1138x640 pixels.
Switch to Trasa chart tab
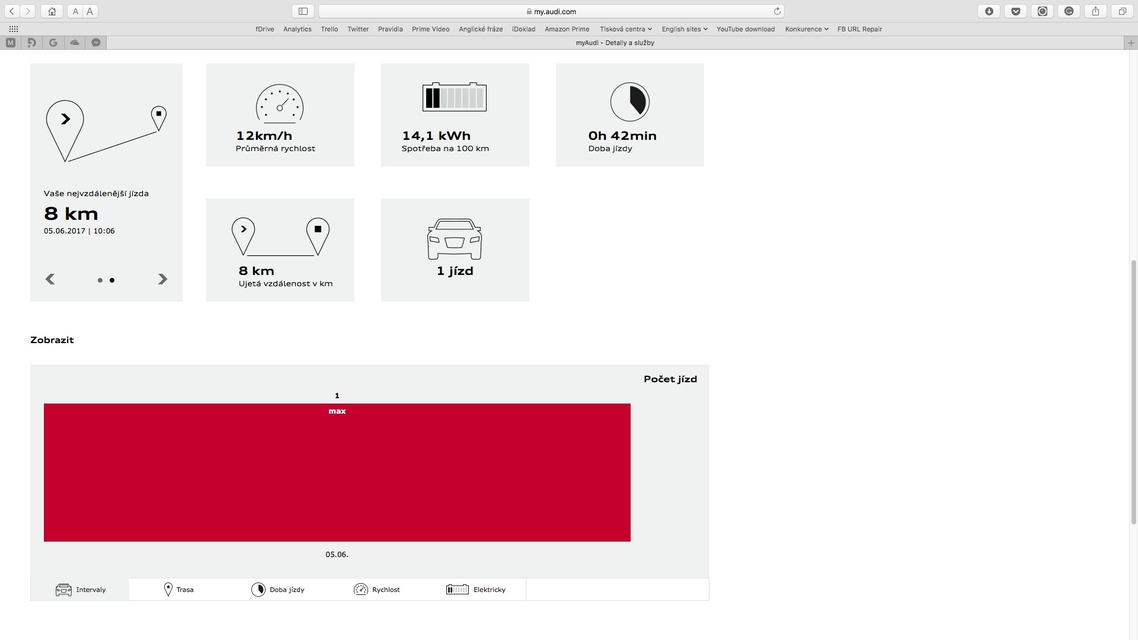(179, 590)
